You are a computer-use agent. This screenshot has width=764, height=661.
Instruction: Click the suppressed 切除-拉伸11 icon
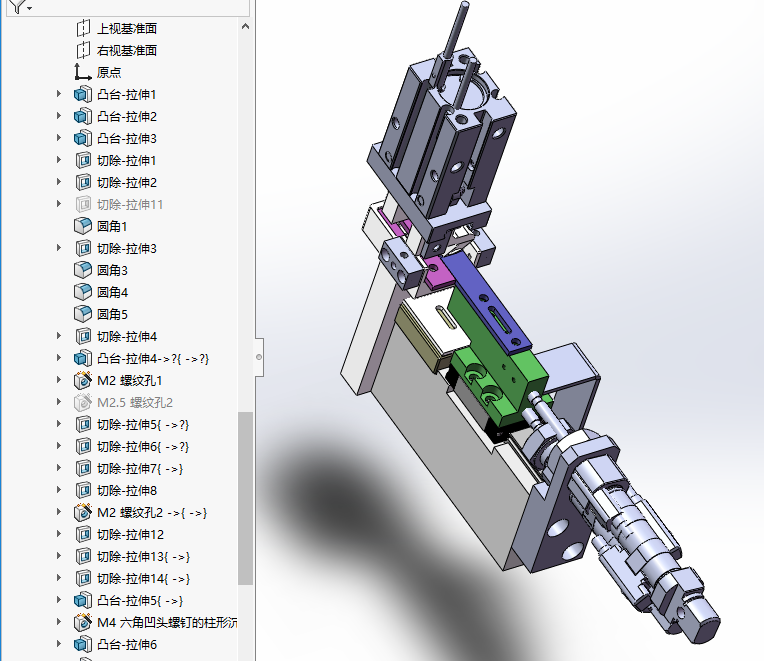pos(83,204)
